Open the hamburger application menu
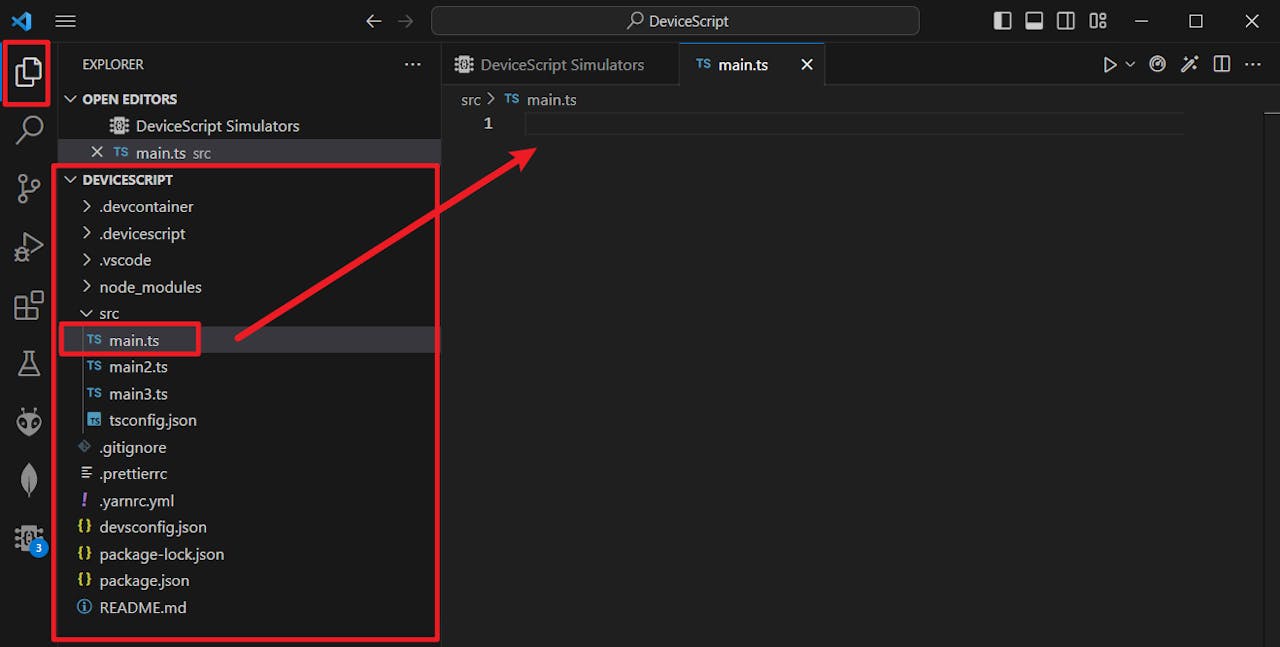Viewport: 1280px width, 647px height. [x=65, y=21]
